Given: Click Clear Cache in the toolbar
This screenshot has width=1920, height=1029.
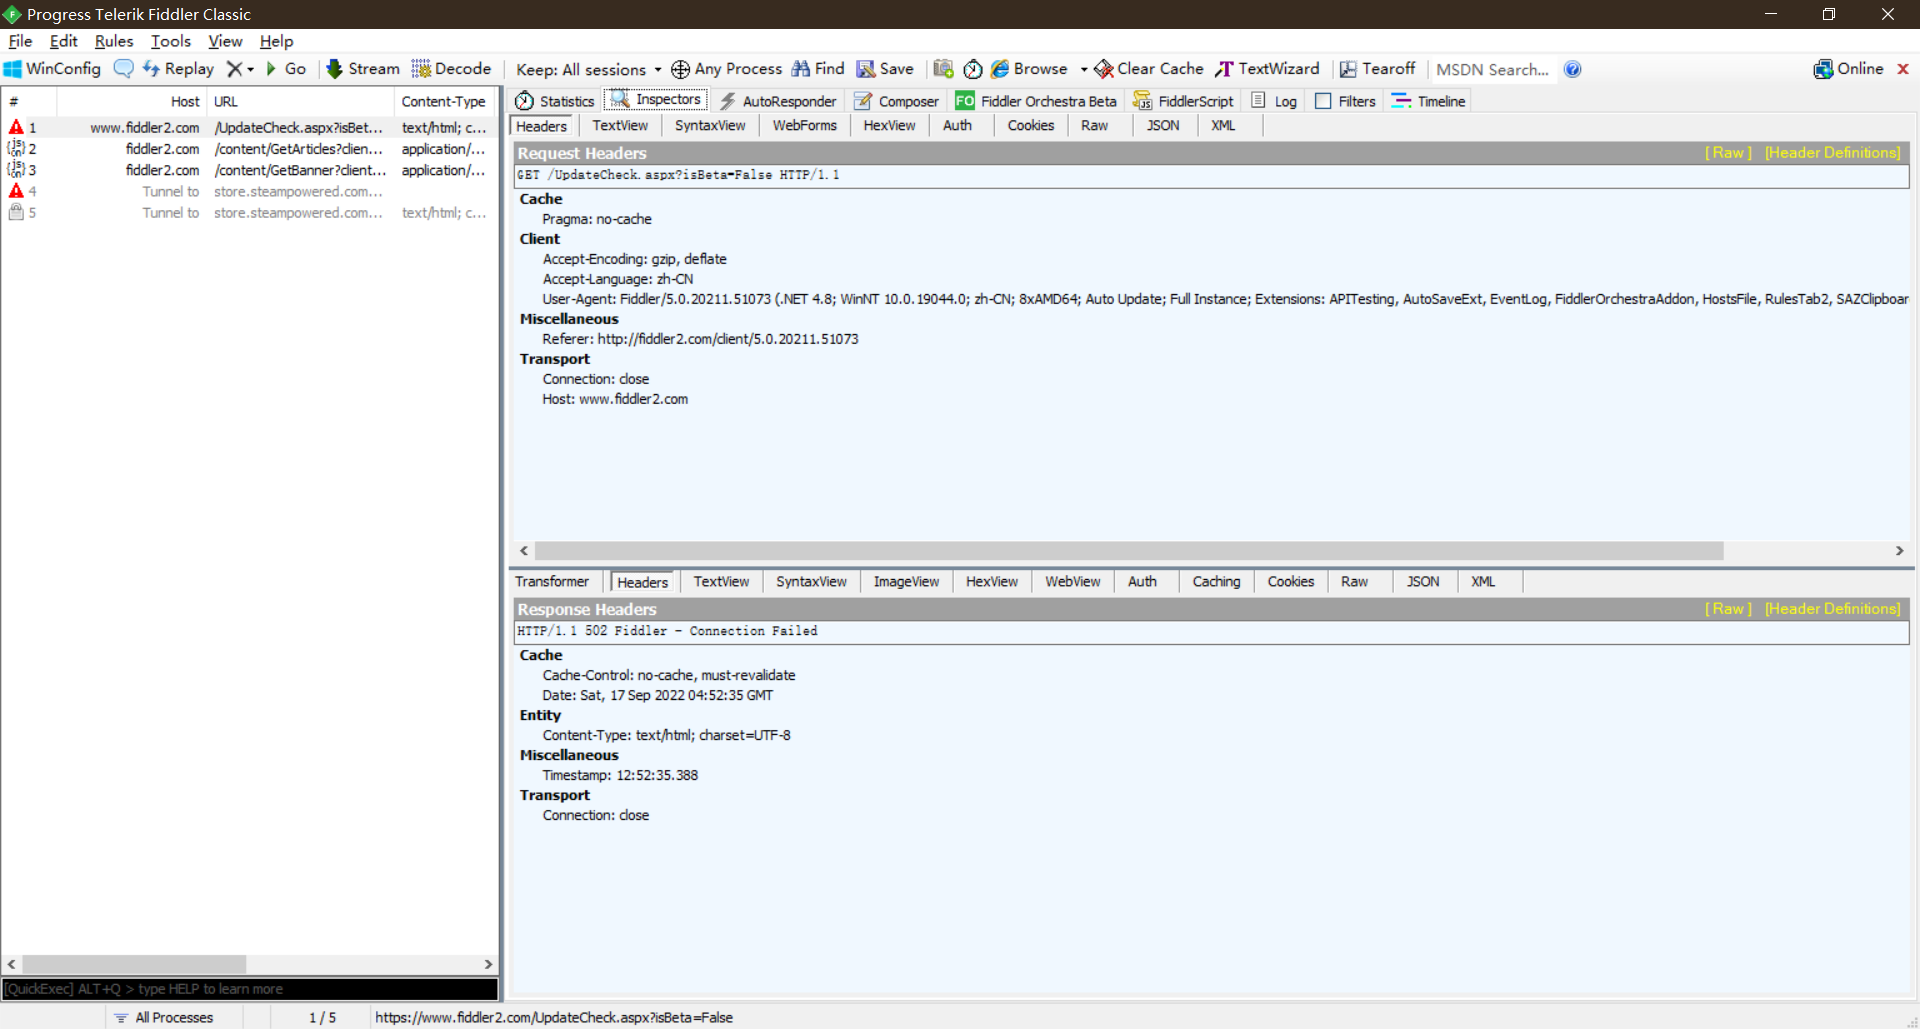Looking at the screenshot, I should click(x=1149, y=69).
